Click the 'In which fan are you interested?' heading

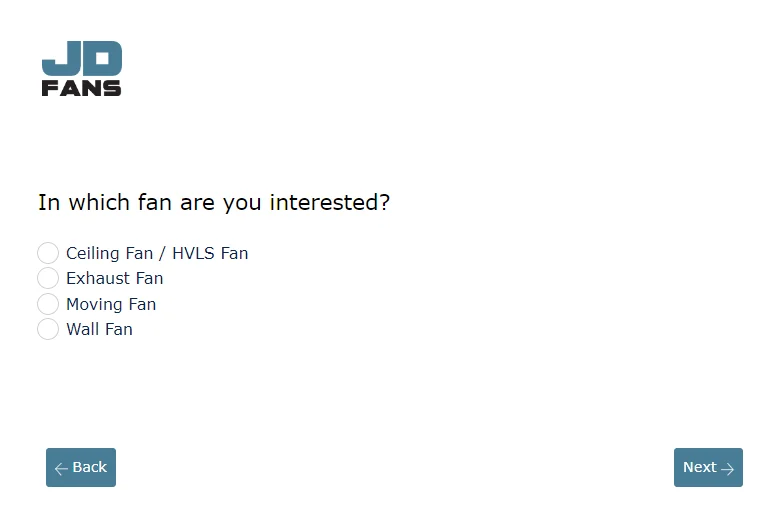pos(214,202)
